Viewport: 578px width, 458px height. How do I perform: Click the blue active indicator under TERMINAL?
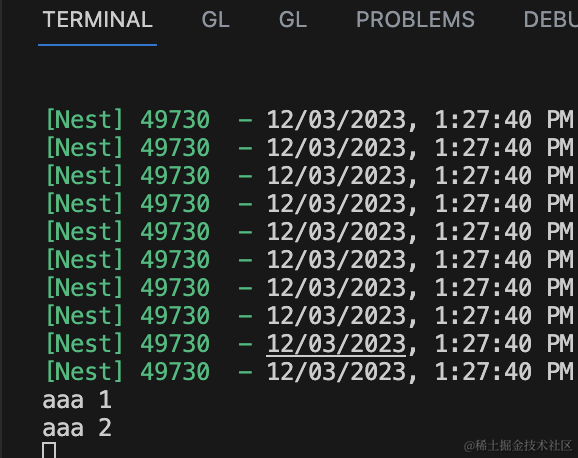point(97,45)
